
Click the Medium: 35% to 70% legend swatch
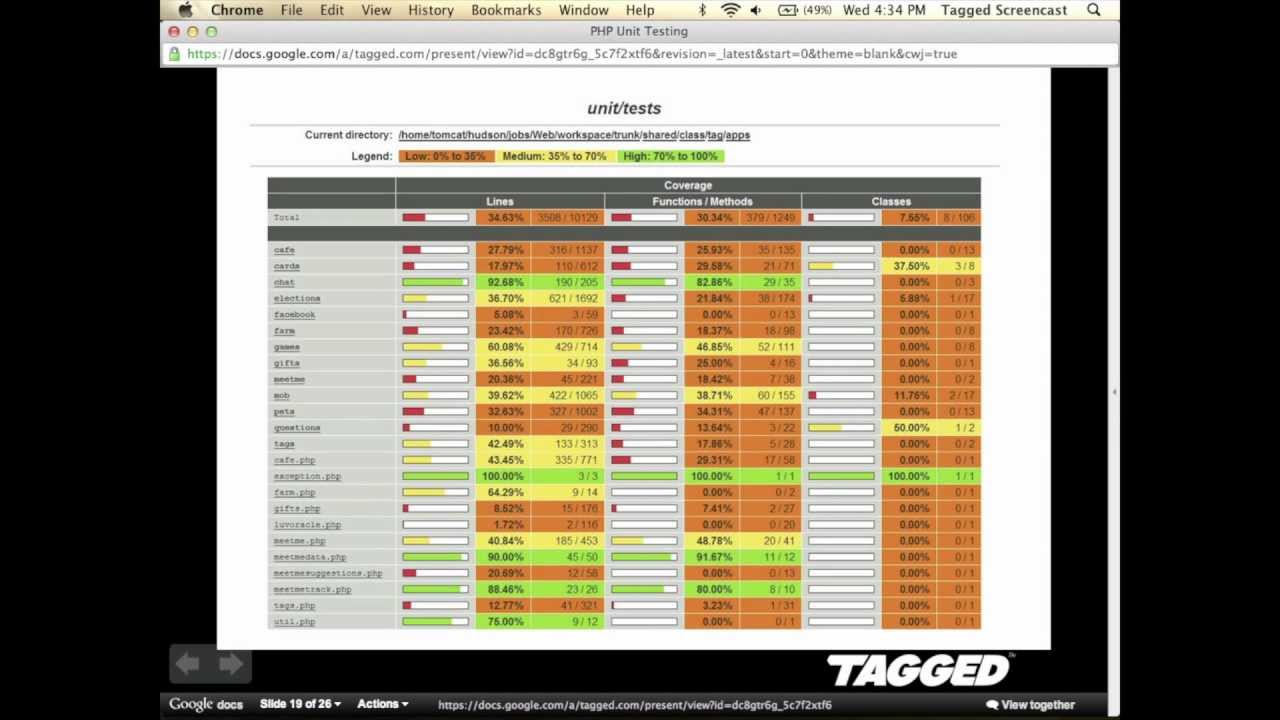point(554,156)
